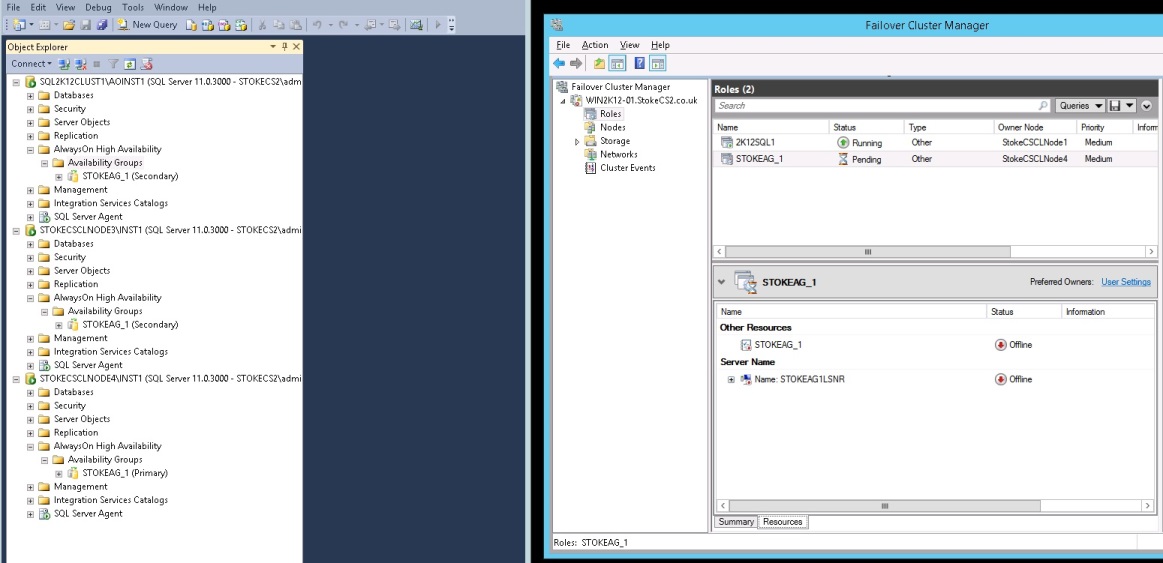Collapse the SQL2K12CLUST1\AOINST1 server node
The image size is (1163, 563).
click(x=16, y=82)
